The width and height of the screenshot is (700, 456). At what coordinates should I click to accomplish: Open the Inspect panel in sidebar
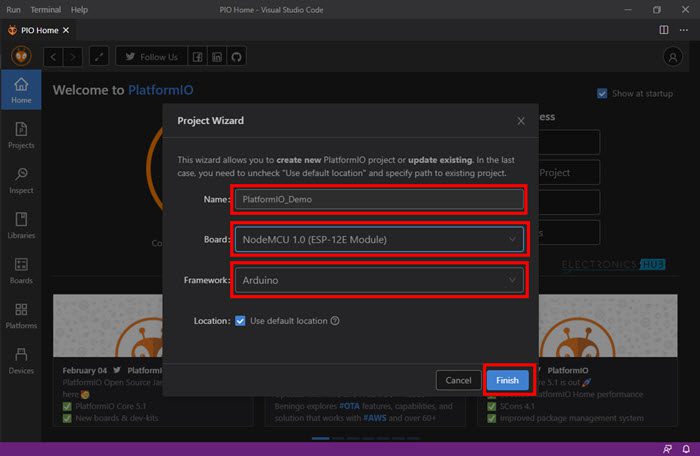(21, 180)
